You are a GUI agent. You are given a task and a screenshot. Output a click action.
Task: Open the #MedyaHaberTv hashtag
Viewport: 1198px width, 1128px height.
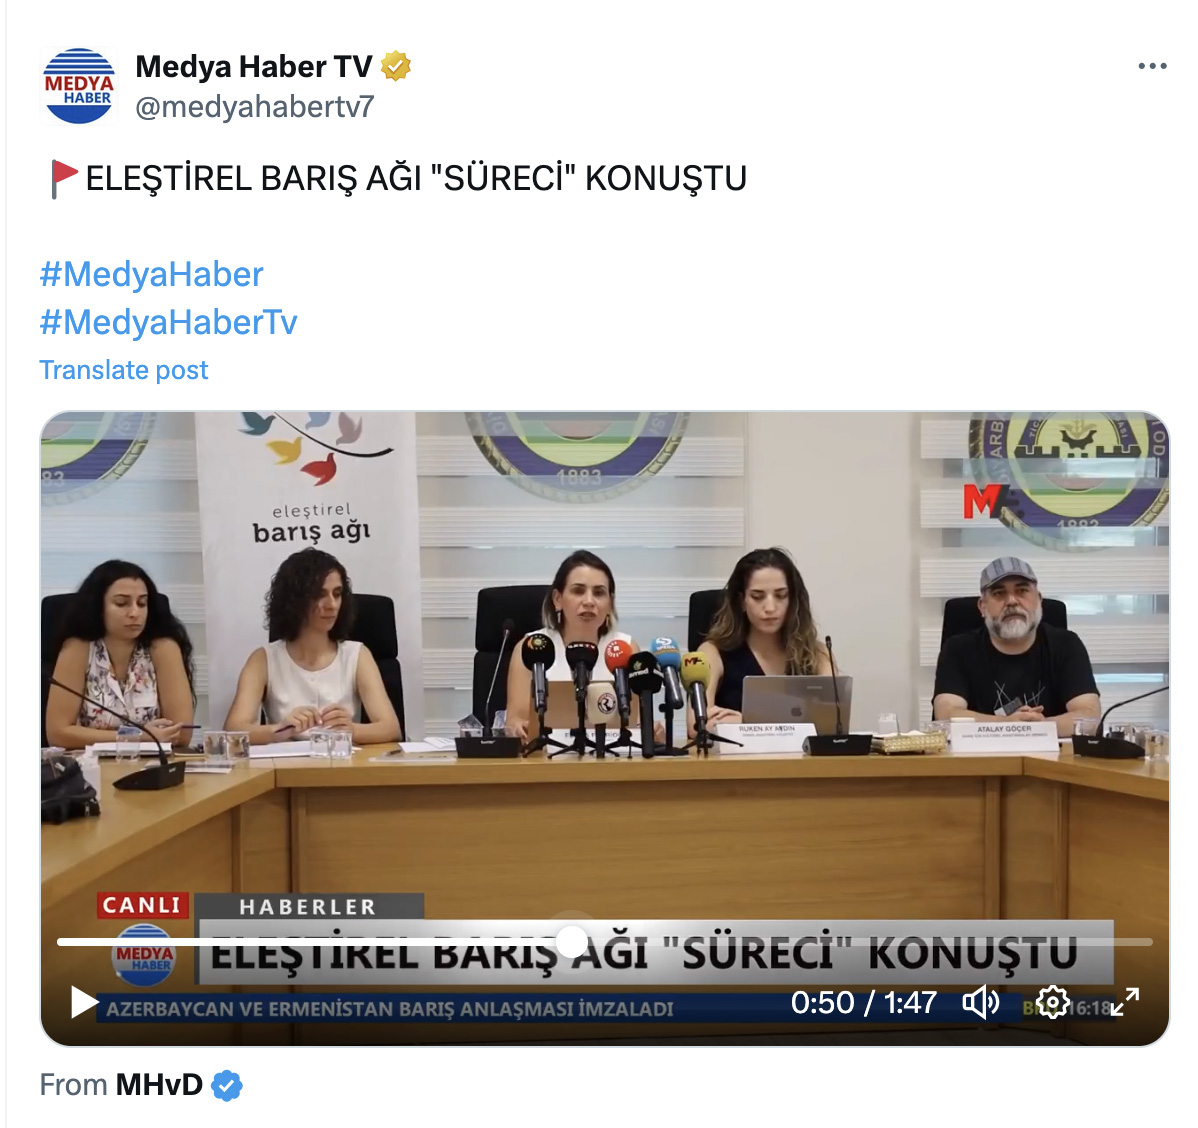point(168,323)
